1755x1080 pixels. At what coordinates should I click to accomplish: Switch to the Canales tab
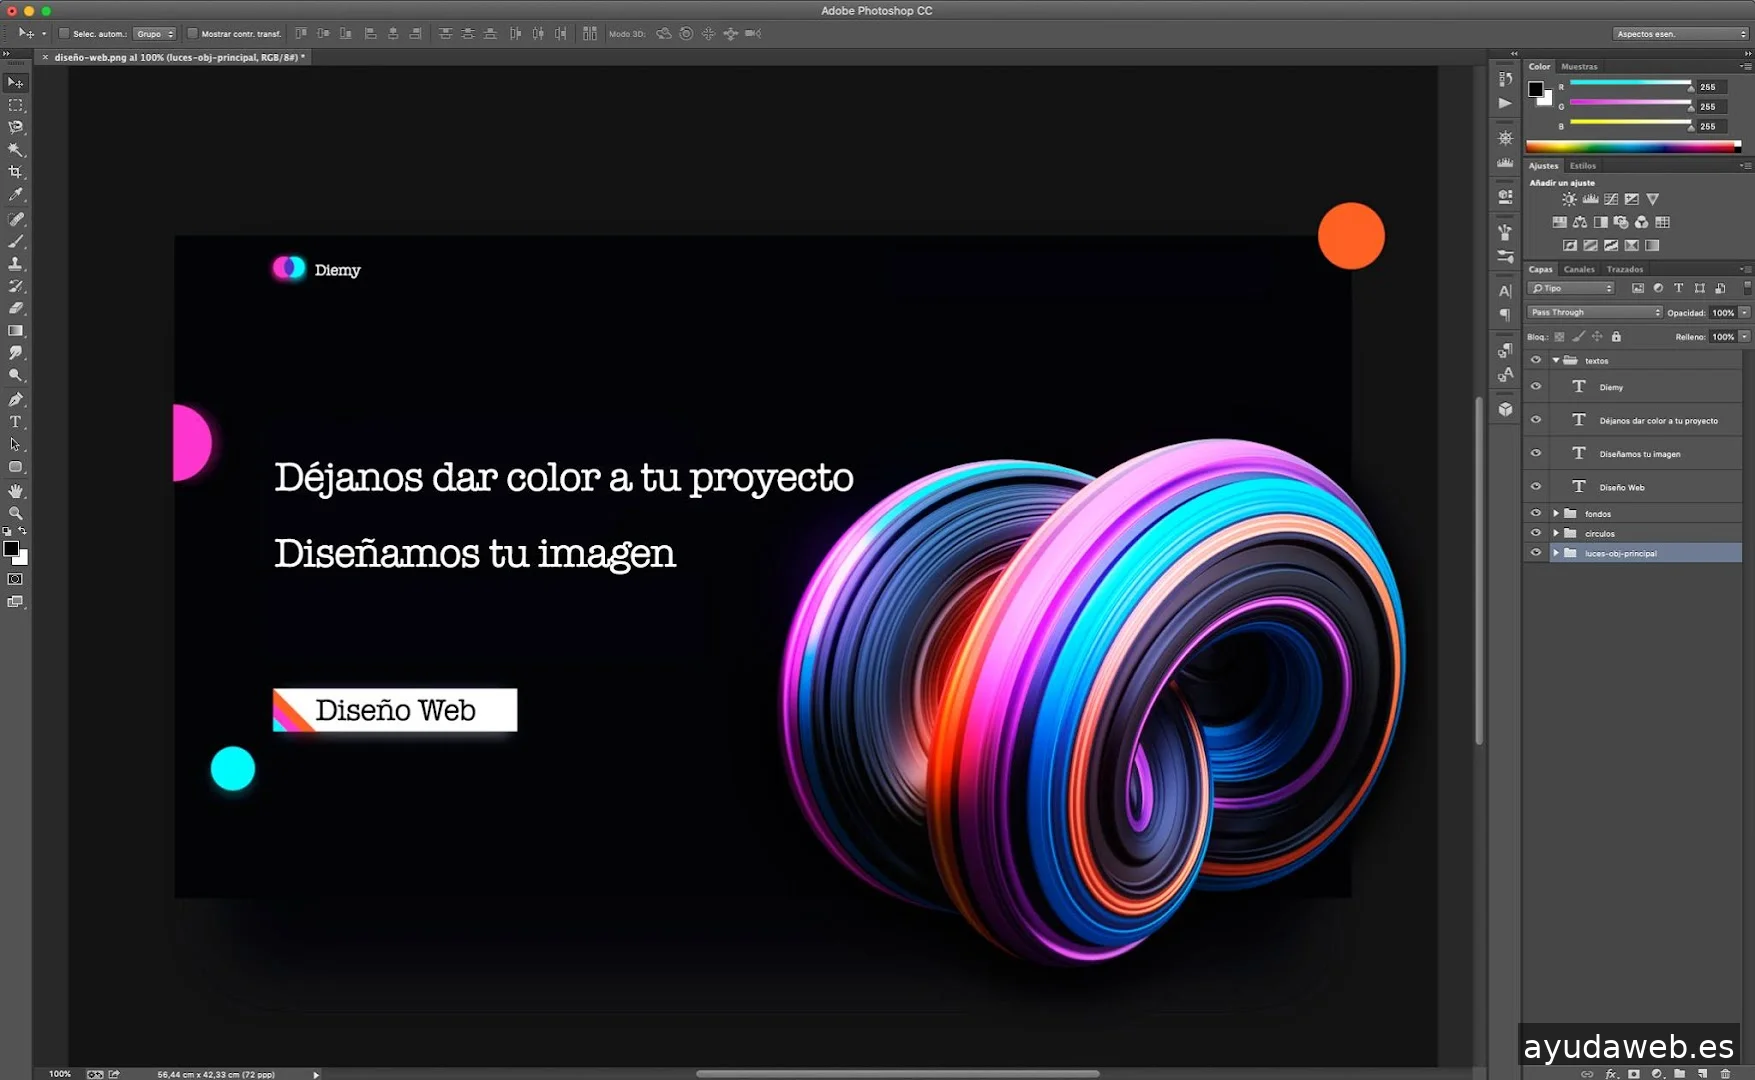[1579, 269]
